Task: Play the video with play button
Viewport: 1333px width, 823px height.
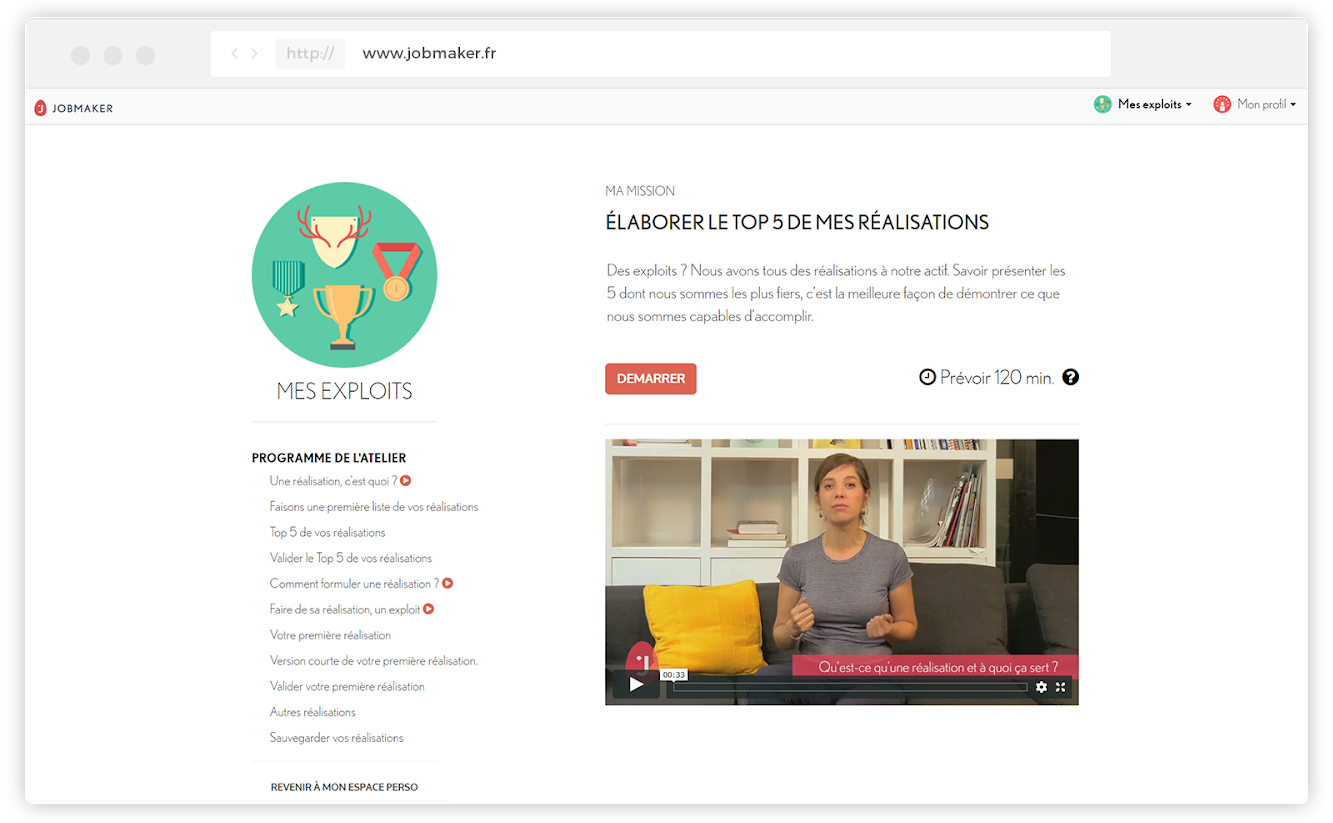Action: [636, 685]
